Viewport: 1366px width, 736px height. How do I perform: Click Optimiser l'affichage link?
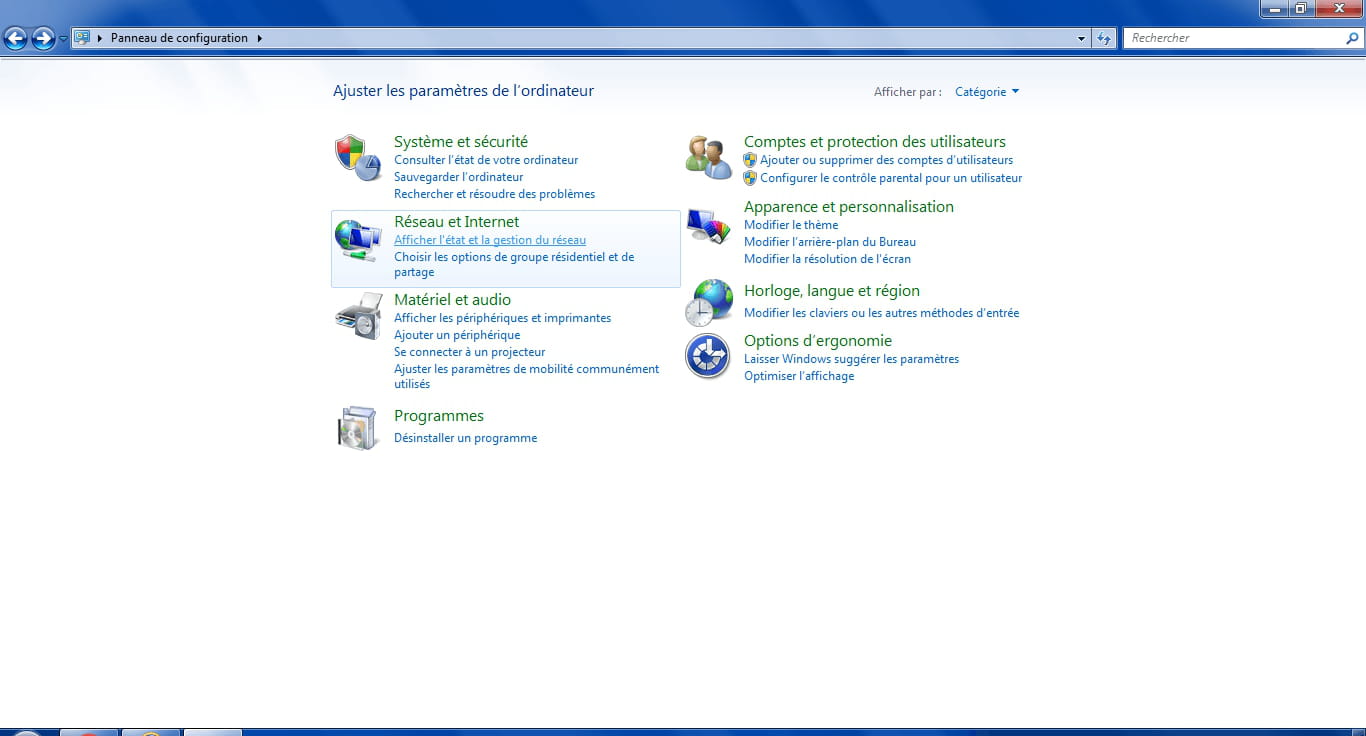799,376
